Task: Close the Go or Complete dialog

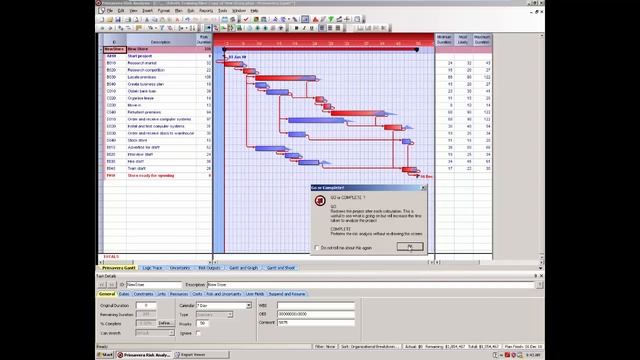Action: [424, 188]
